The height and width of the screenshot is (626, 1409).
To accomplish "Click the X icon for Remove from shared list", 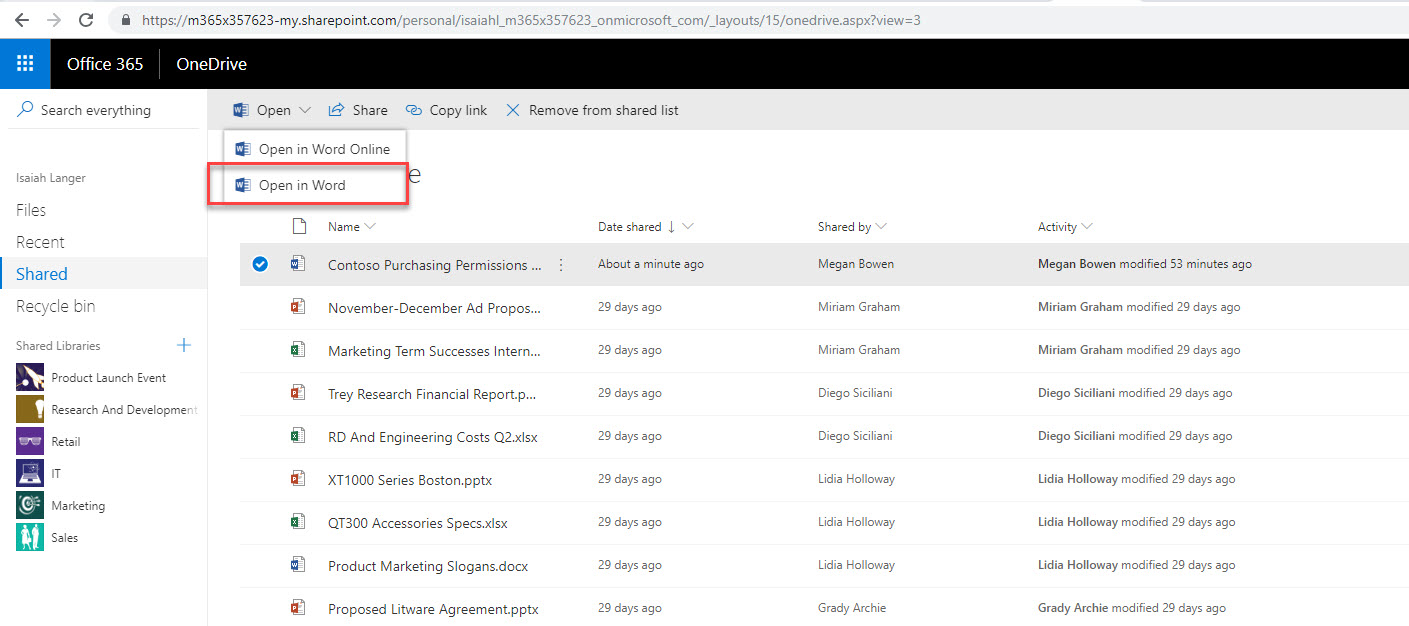I will pyautogui.click(x=513, y=110).
